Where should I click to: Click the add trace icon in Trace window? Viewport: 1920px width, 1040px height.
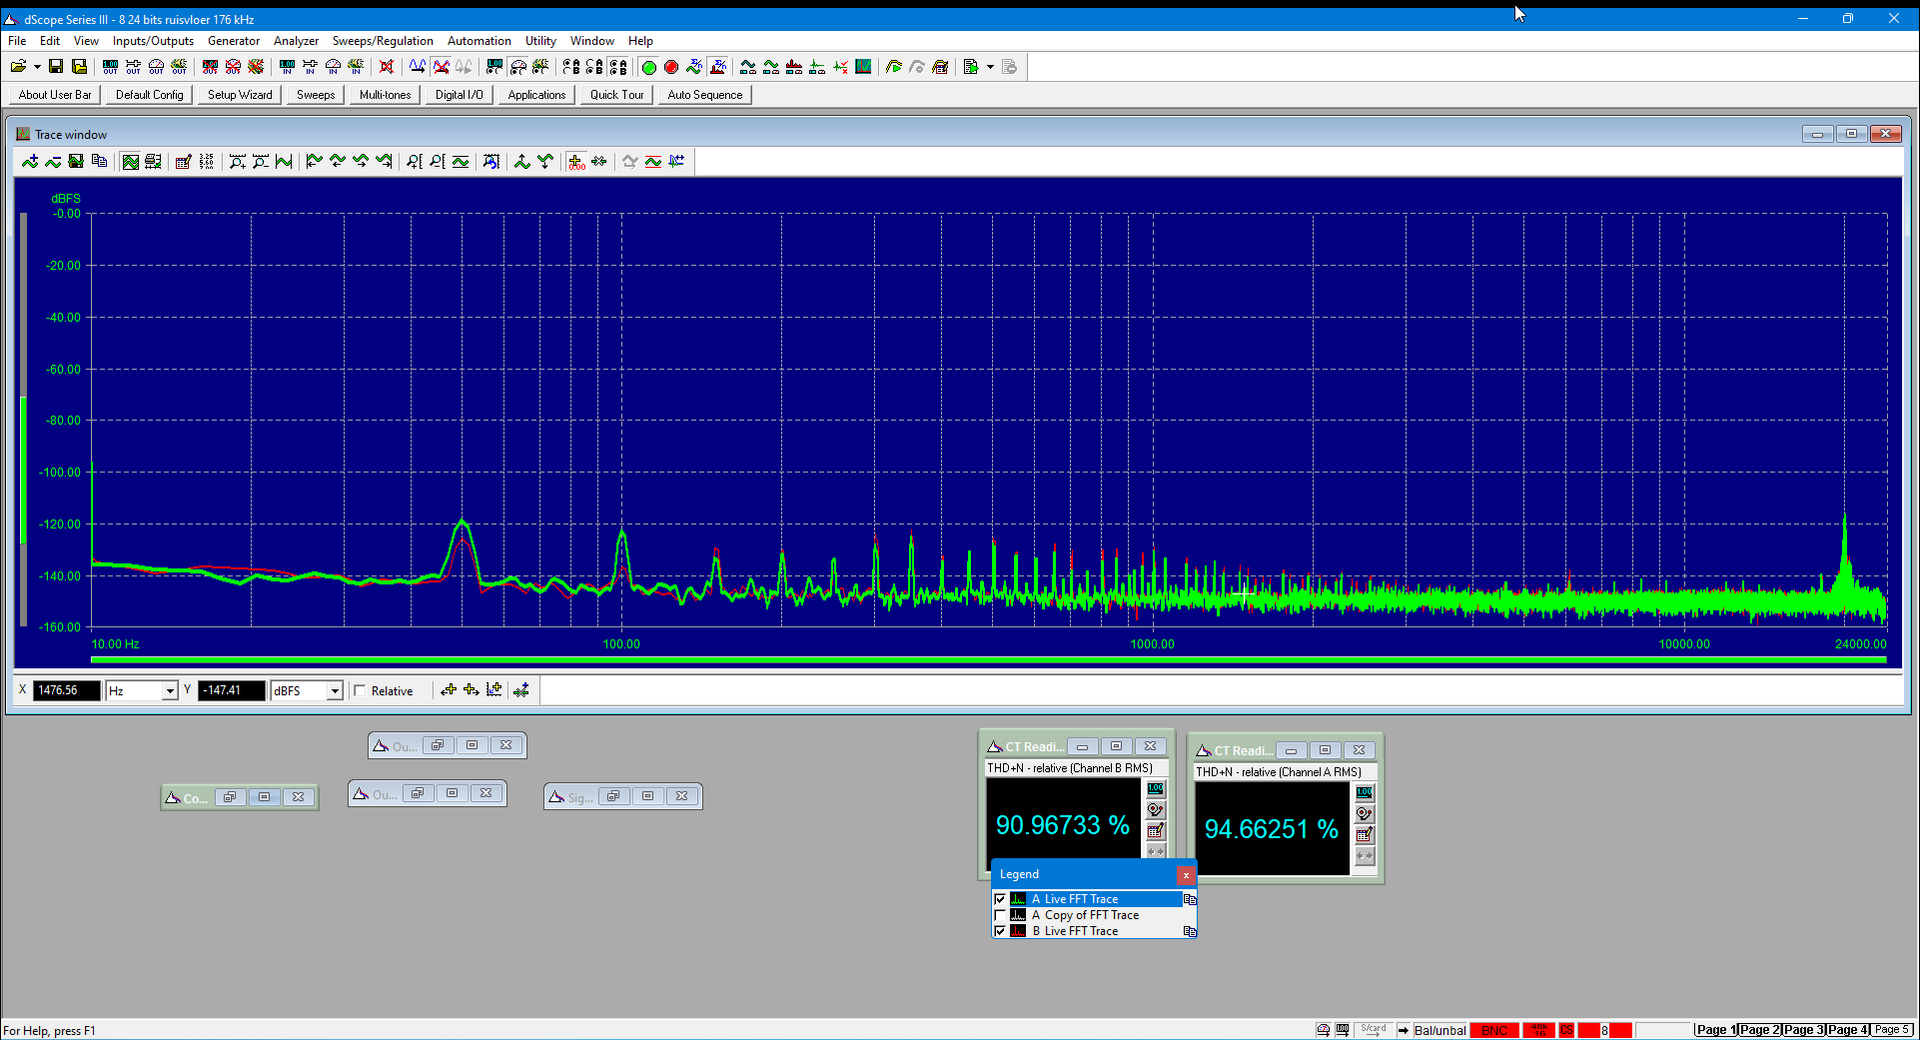pos(30,161)
